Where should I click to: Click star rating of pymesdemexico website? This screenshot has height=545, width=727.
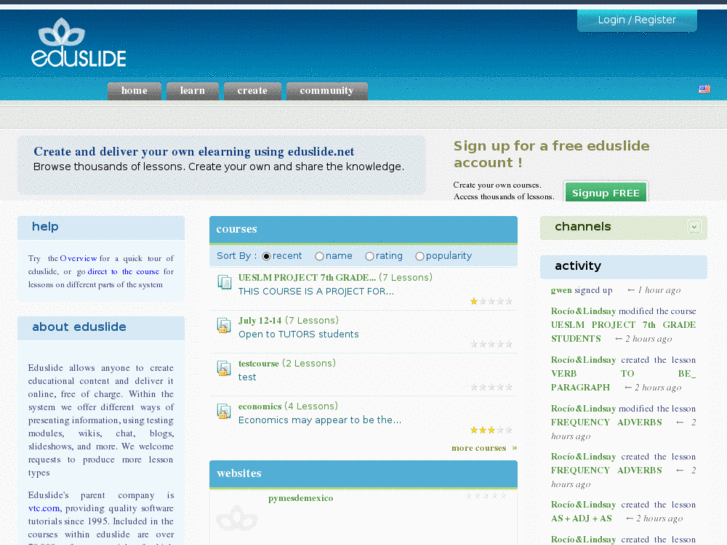pos(486,496)
